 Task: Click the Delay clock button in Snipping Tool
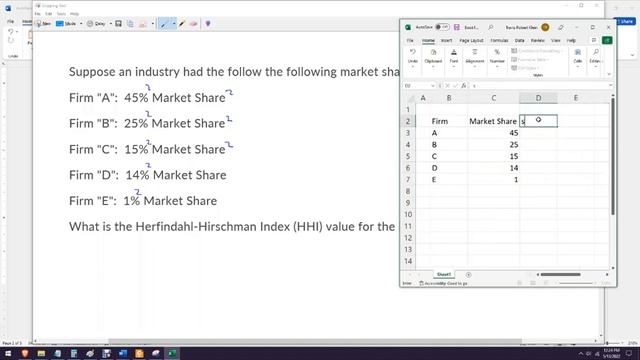(x=96, y=24)
